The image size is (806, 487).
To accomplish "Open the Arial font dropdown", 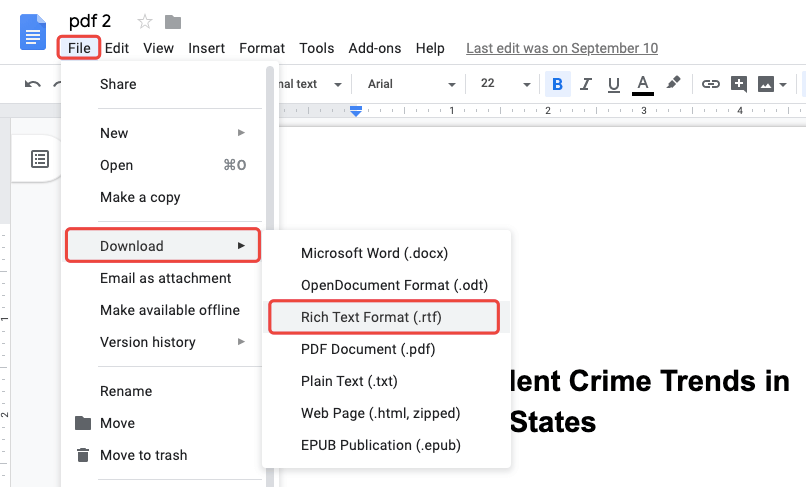I will (411, 84).
